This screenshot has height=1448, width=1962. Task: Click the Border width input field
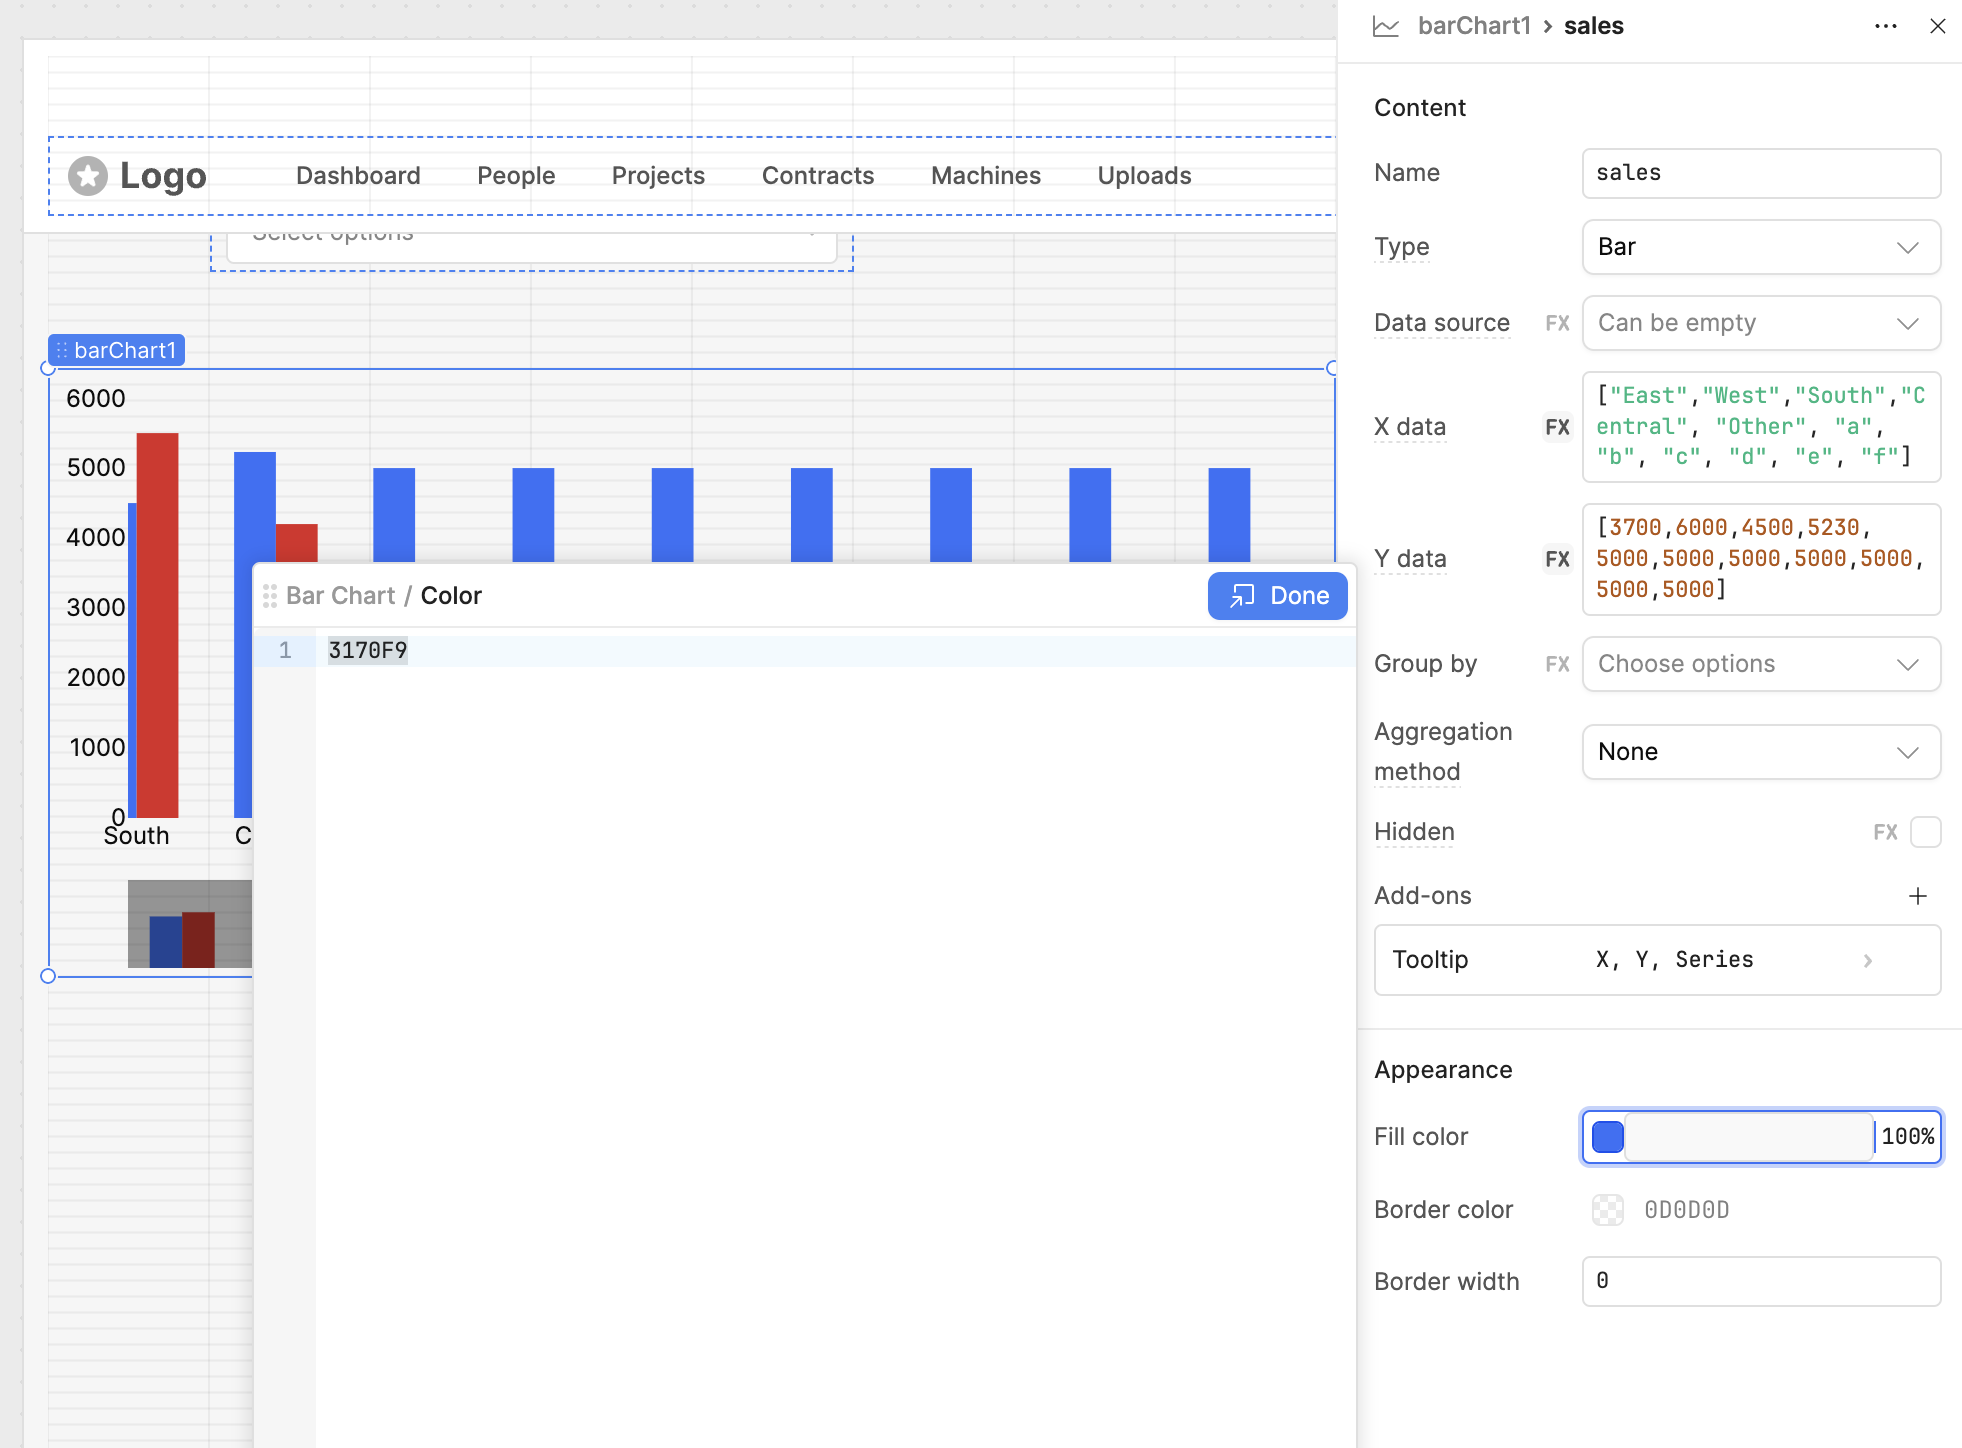tap(1760, 1281)
